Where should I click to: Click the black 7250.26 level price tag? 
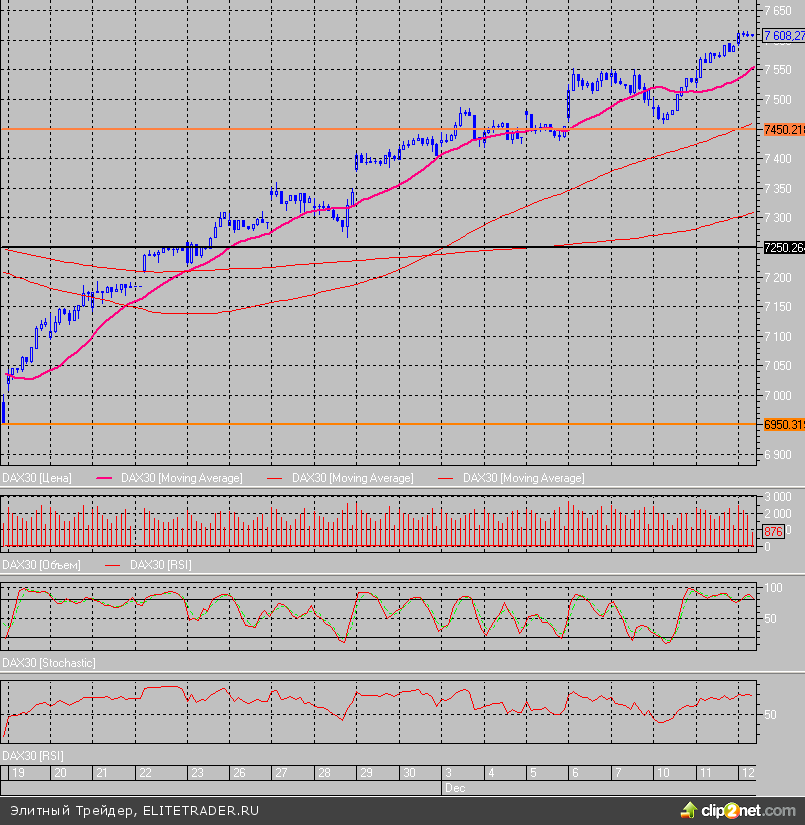783,247
